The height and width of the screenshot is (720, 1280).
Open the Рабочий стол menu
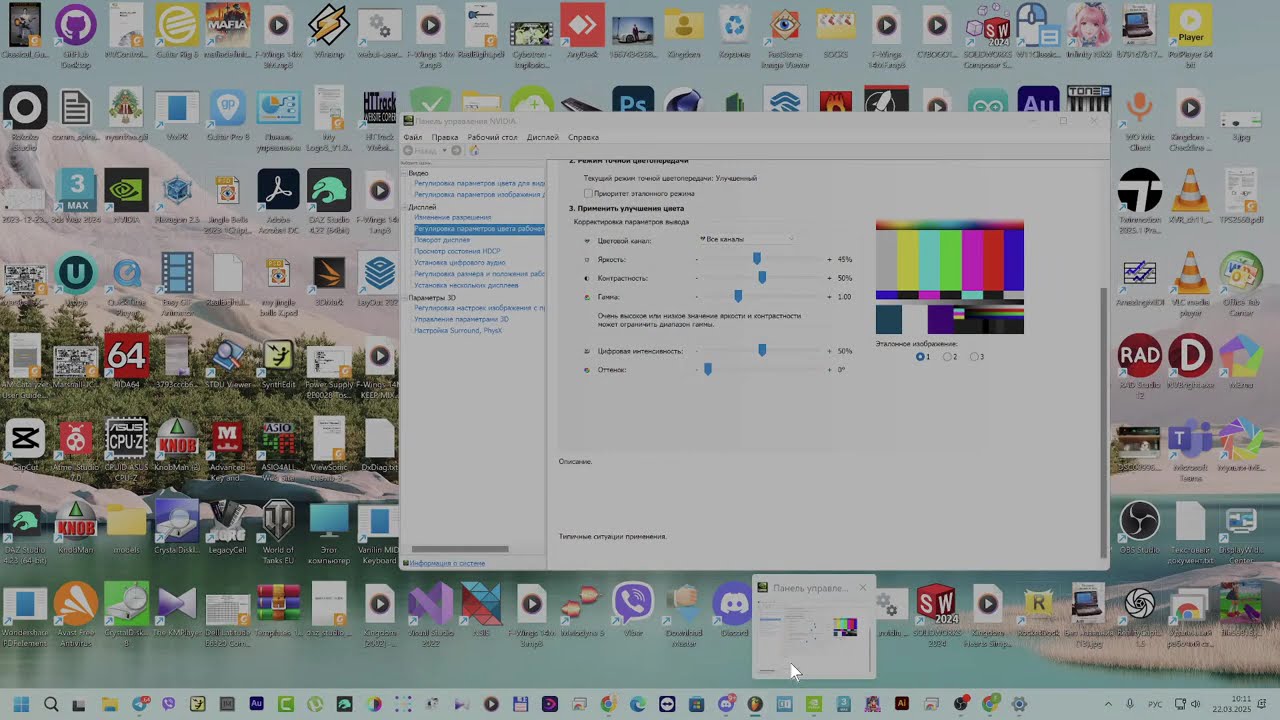point(492,137)
